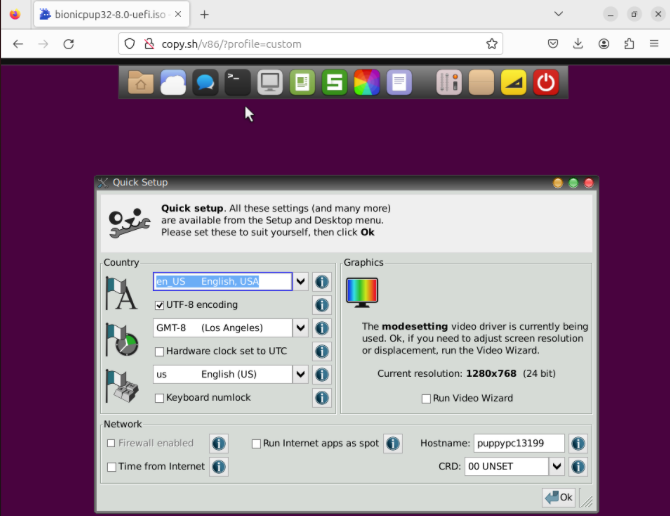This screenshot has height=517, width=670.
Task: Toggle the Firewall enabled checkbox
Action: point(111,443)
